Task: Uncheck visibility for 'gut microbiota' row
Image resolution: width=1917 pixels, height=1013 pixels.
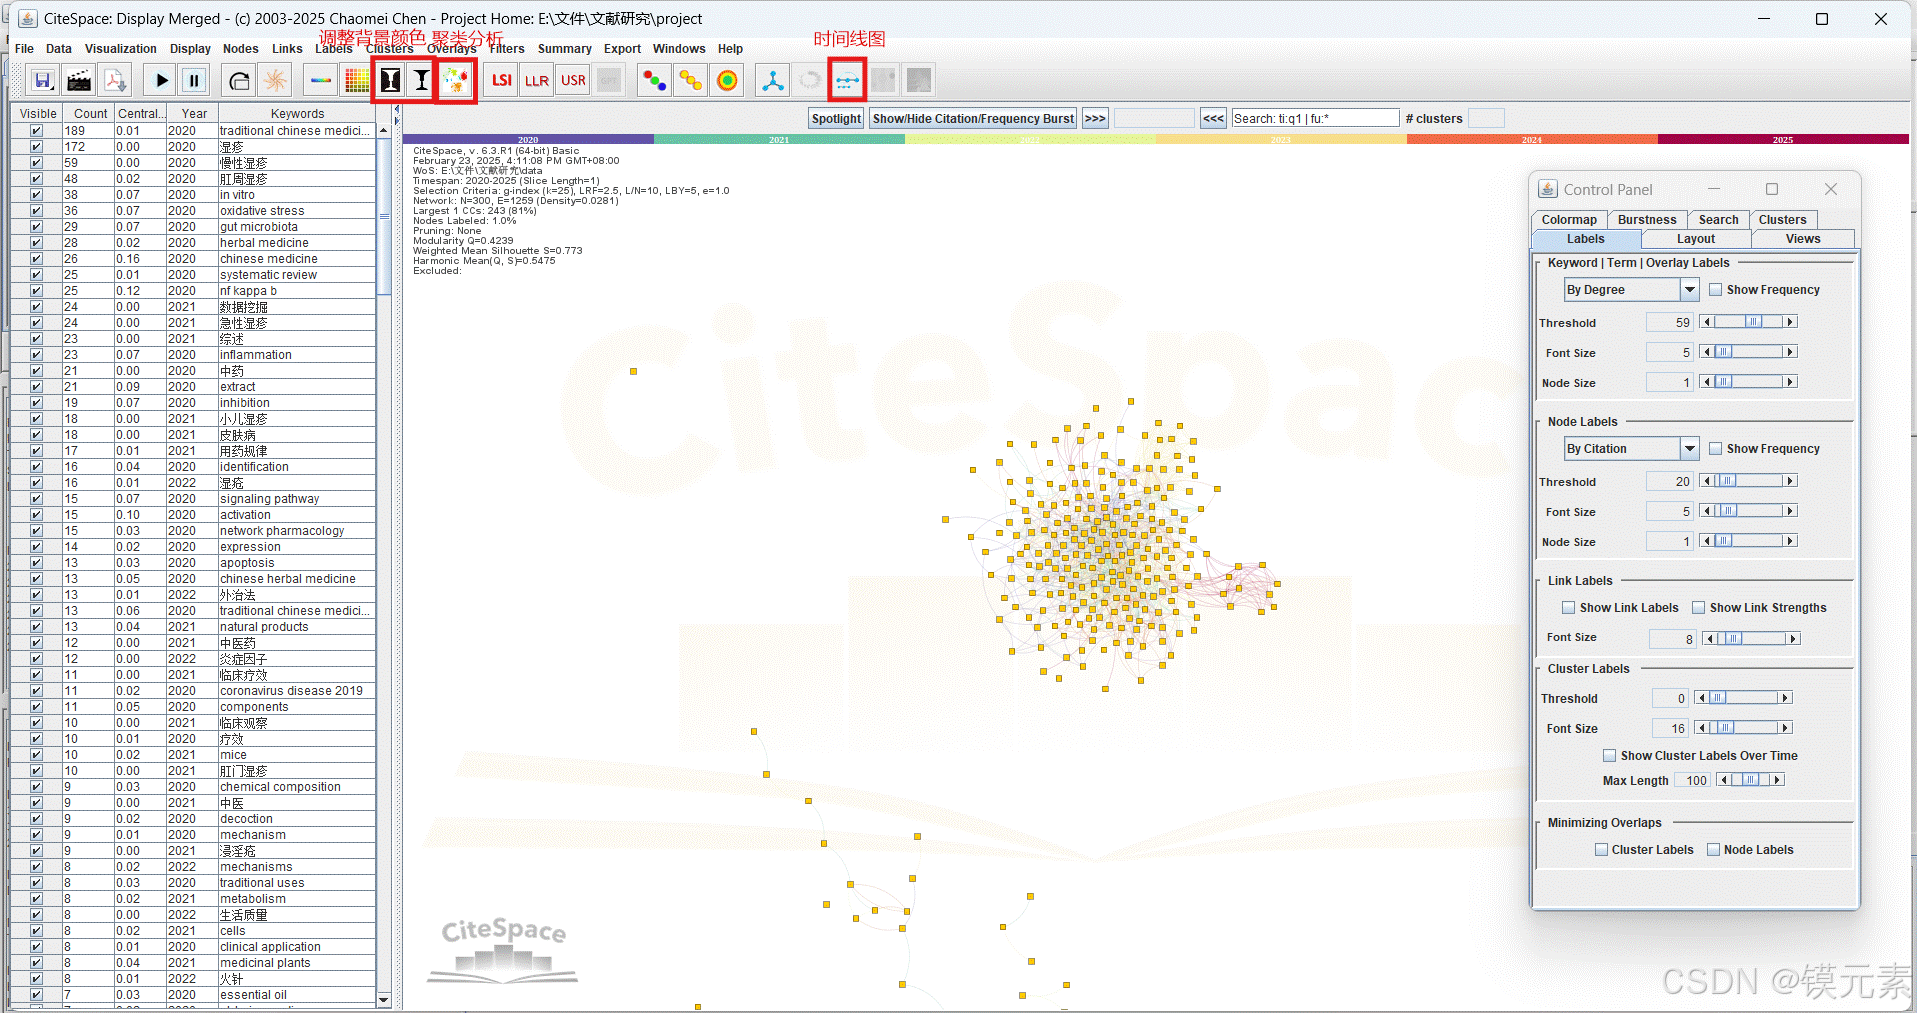Action: point(36,227)
